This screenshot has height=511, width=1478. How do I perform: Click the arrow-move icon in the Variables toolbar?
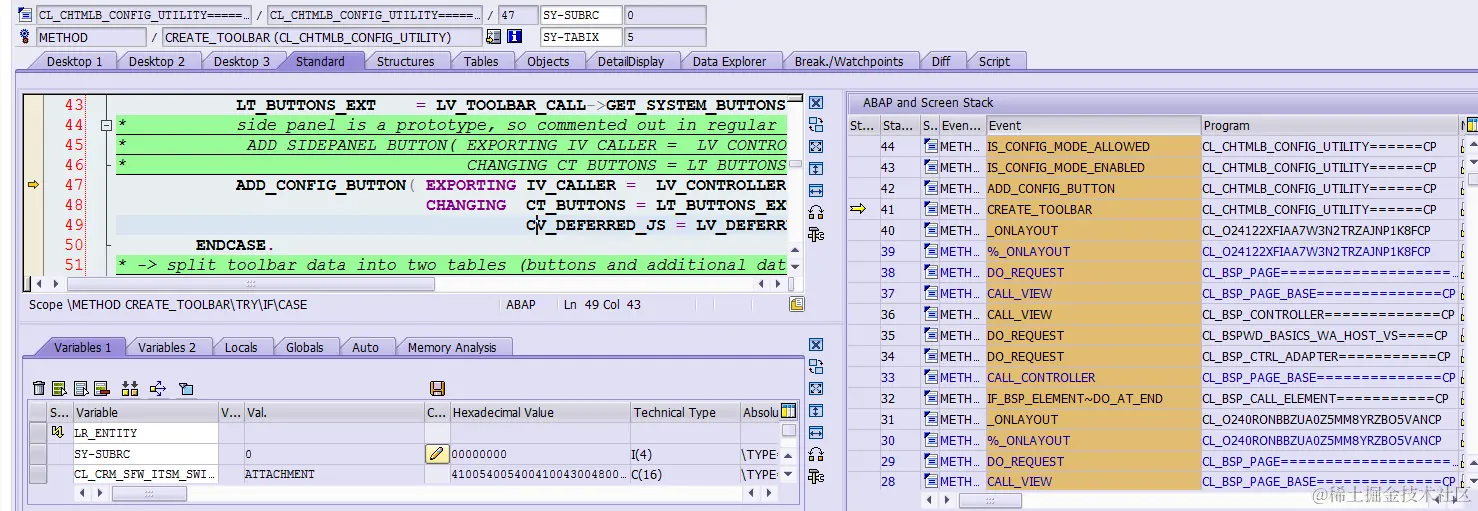(x=158, y=388)
